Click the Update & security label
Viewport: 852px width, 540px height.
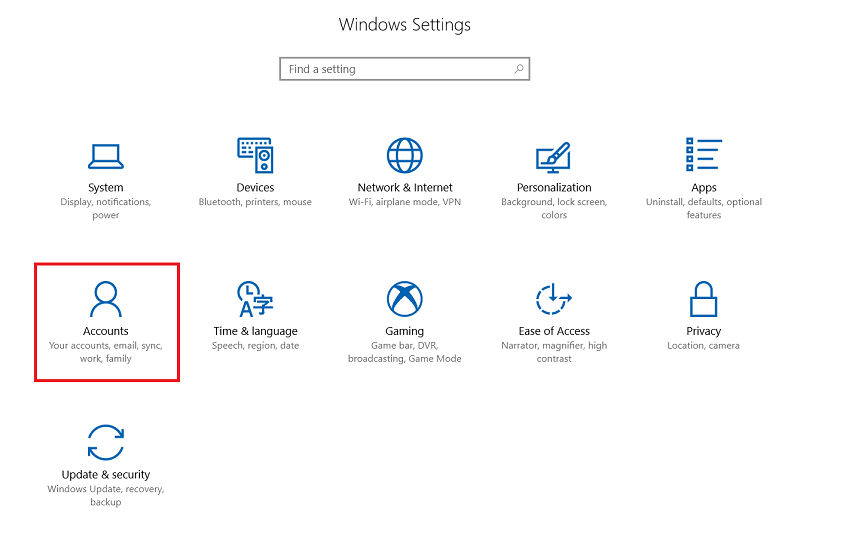coord(106,475)
